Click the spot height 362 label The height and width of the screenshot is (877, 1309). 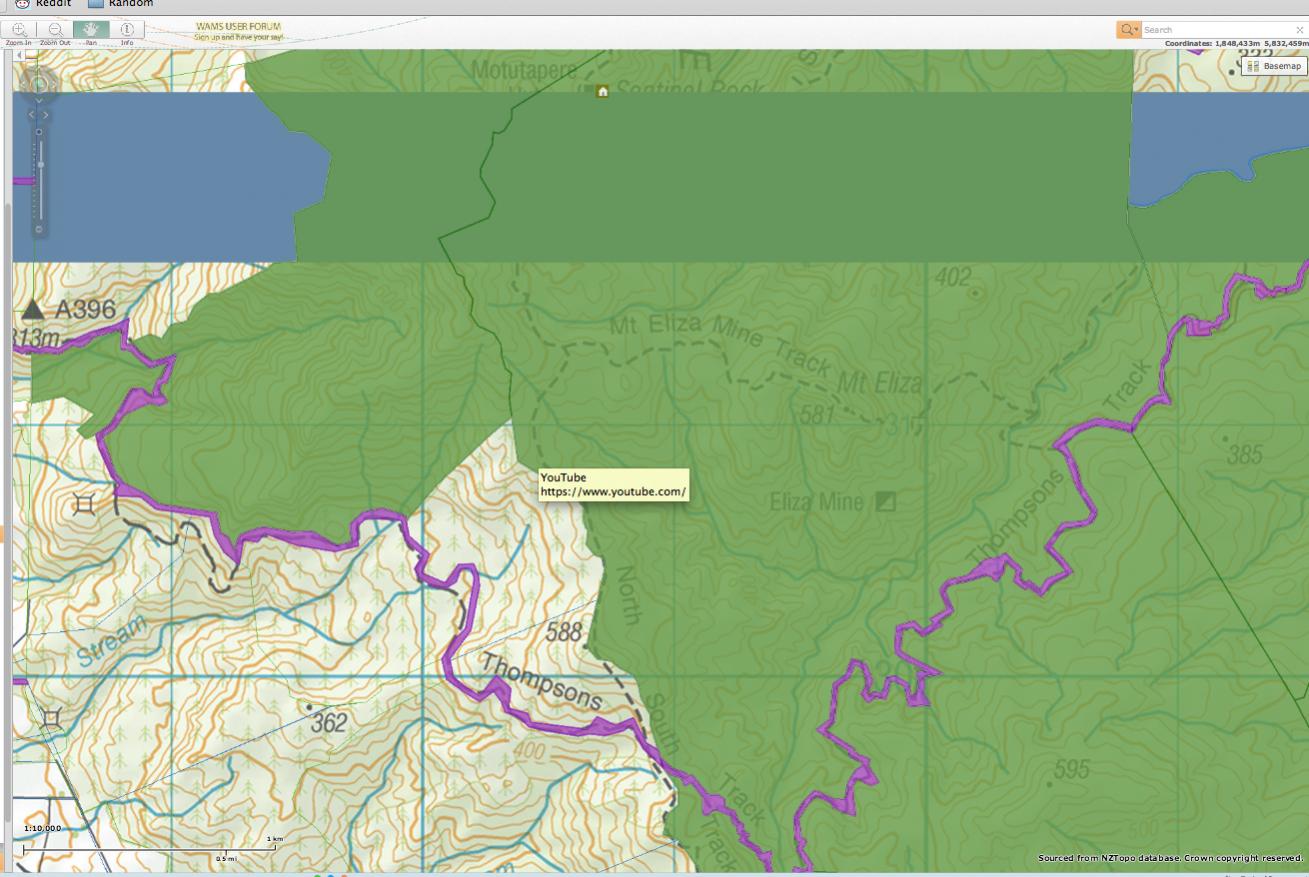tap(329, 721)
